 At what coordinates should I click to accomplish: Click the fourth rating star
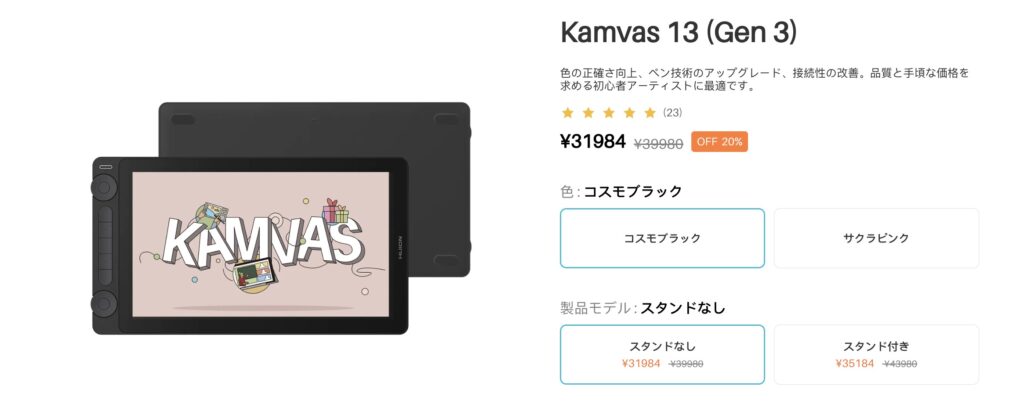[629, 112]
